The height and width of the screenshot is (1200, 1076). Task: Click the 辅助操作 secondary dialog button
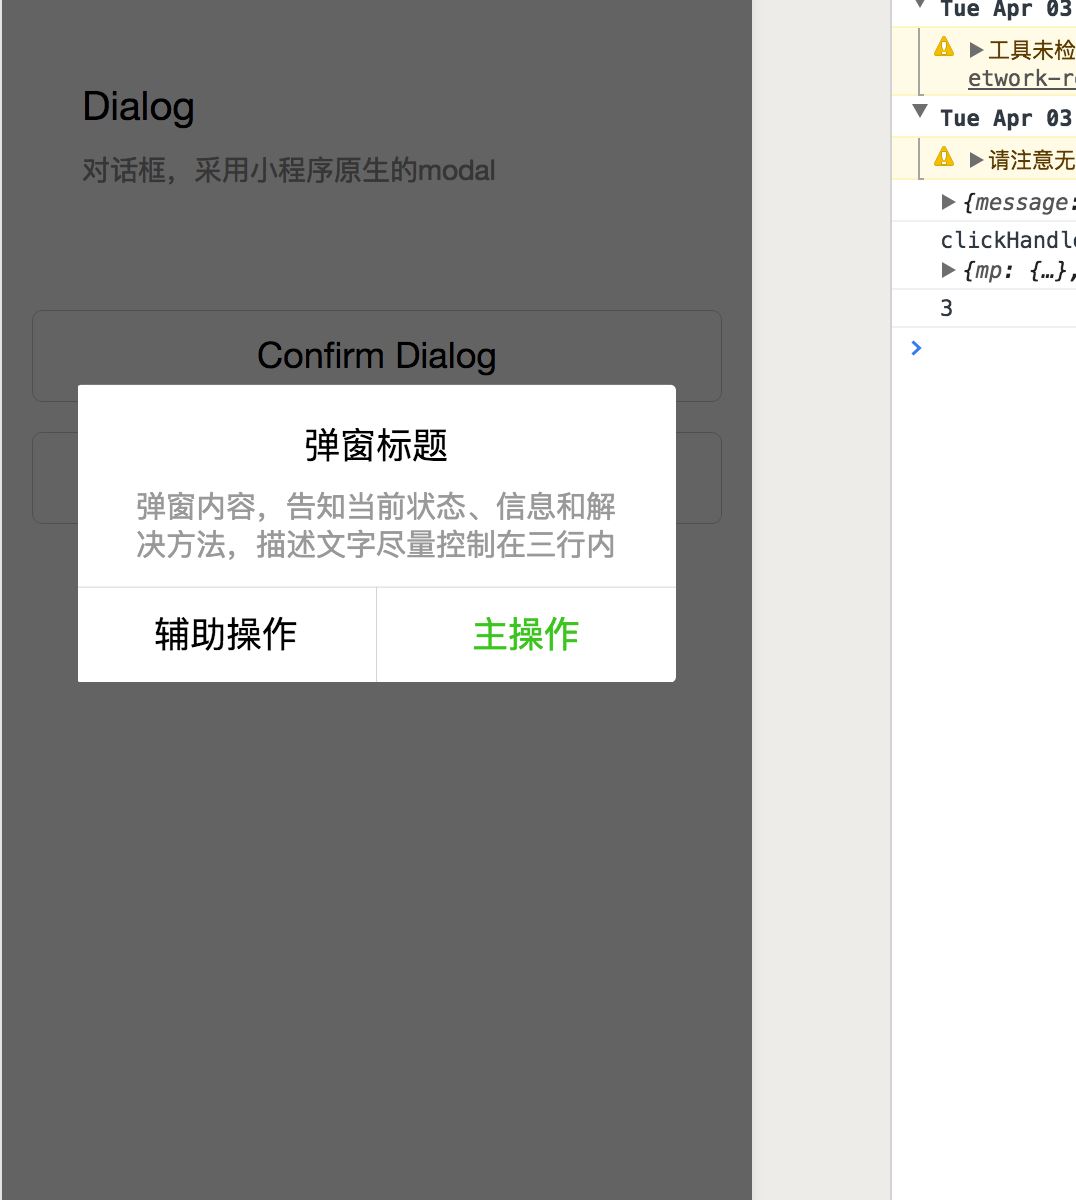pos(227,635)
